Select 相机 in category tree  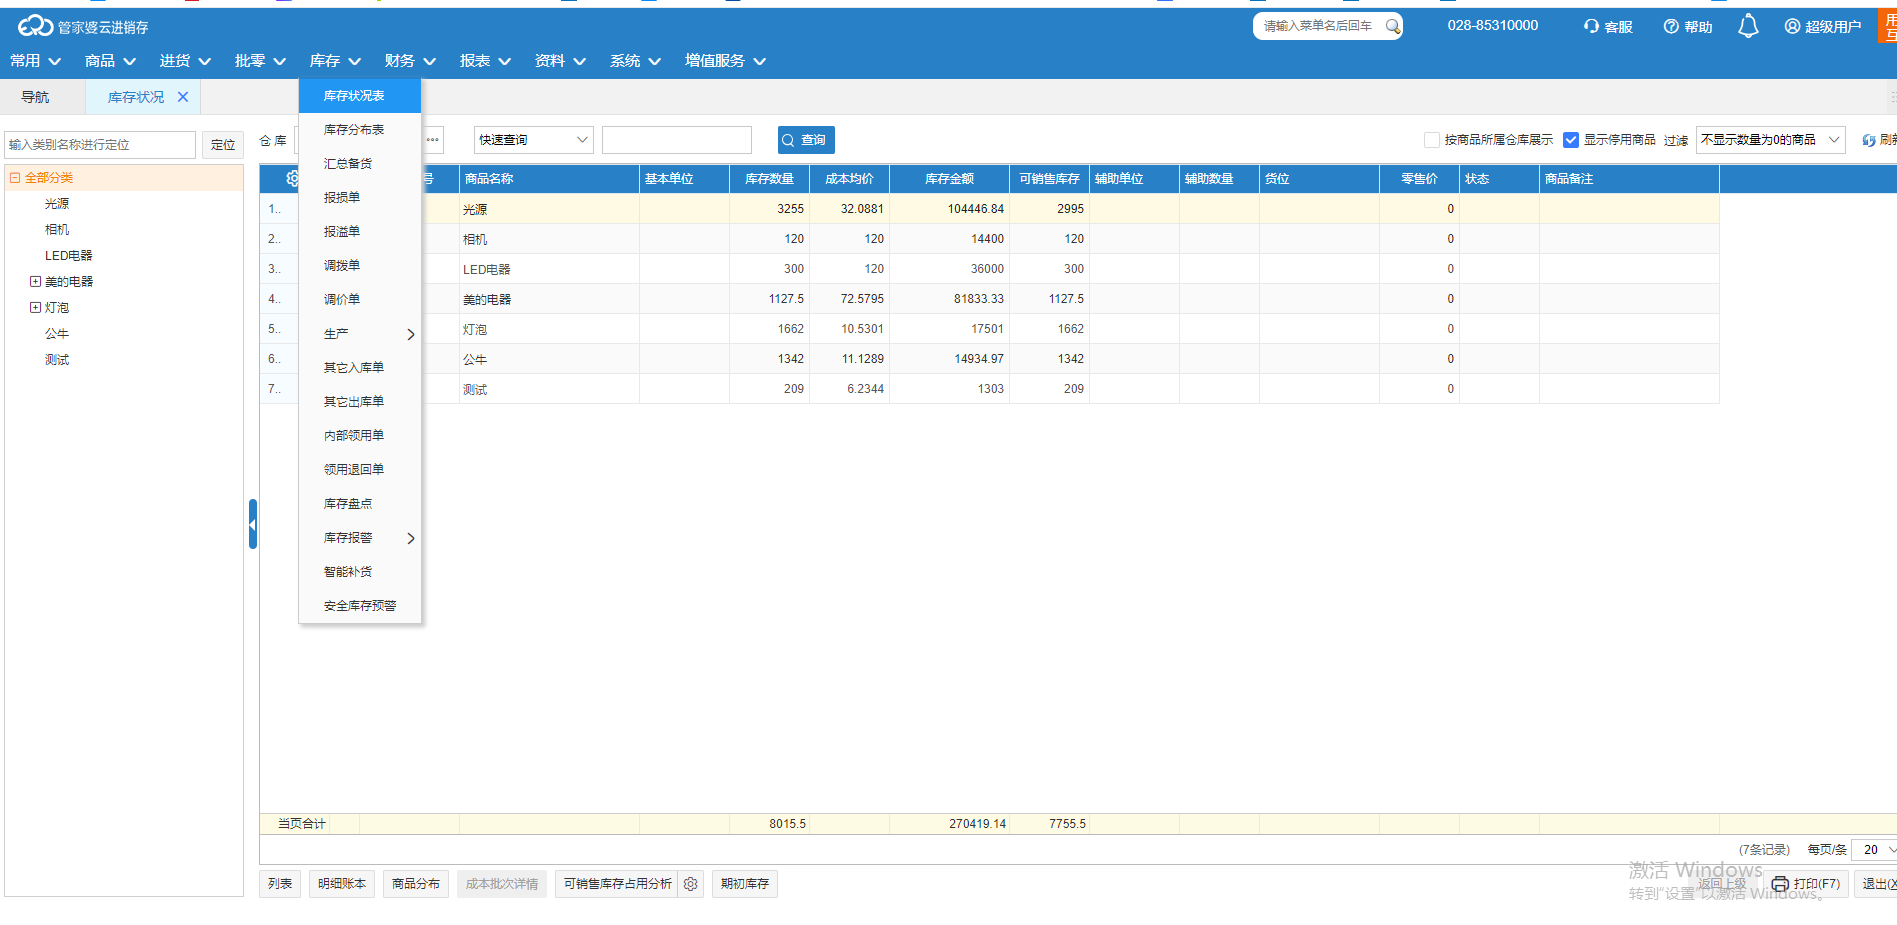pyautogui.click(x=57, y=230)
